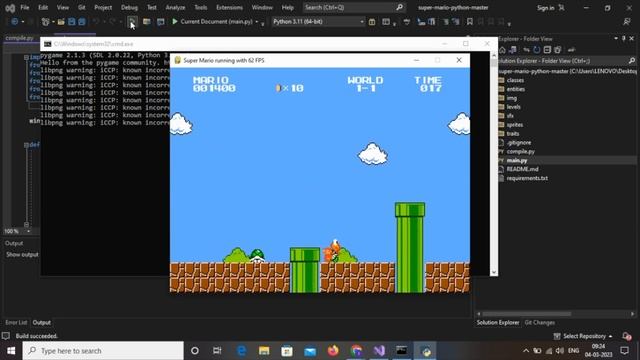640x360 pixels.
Task: Click the Undo toolbar icon
Action: [96, 22]
